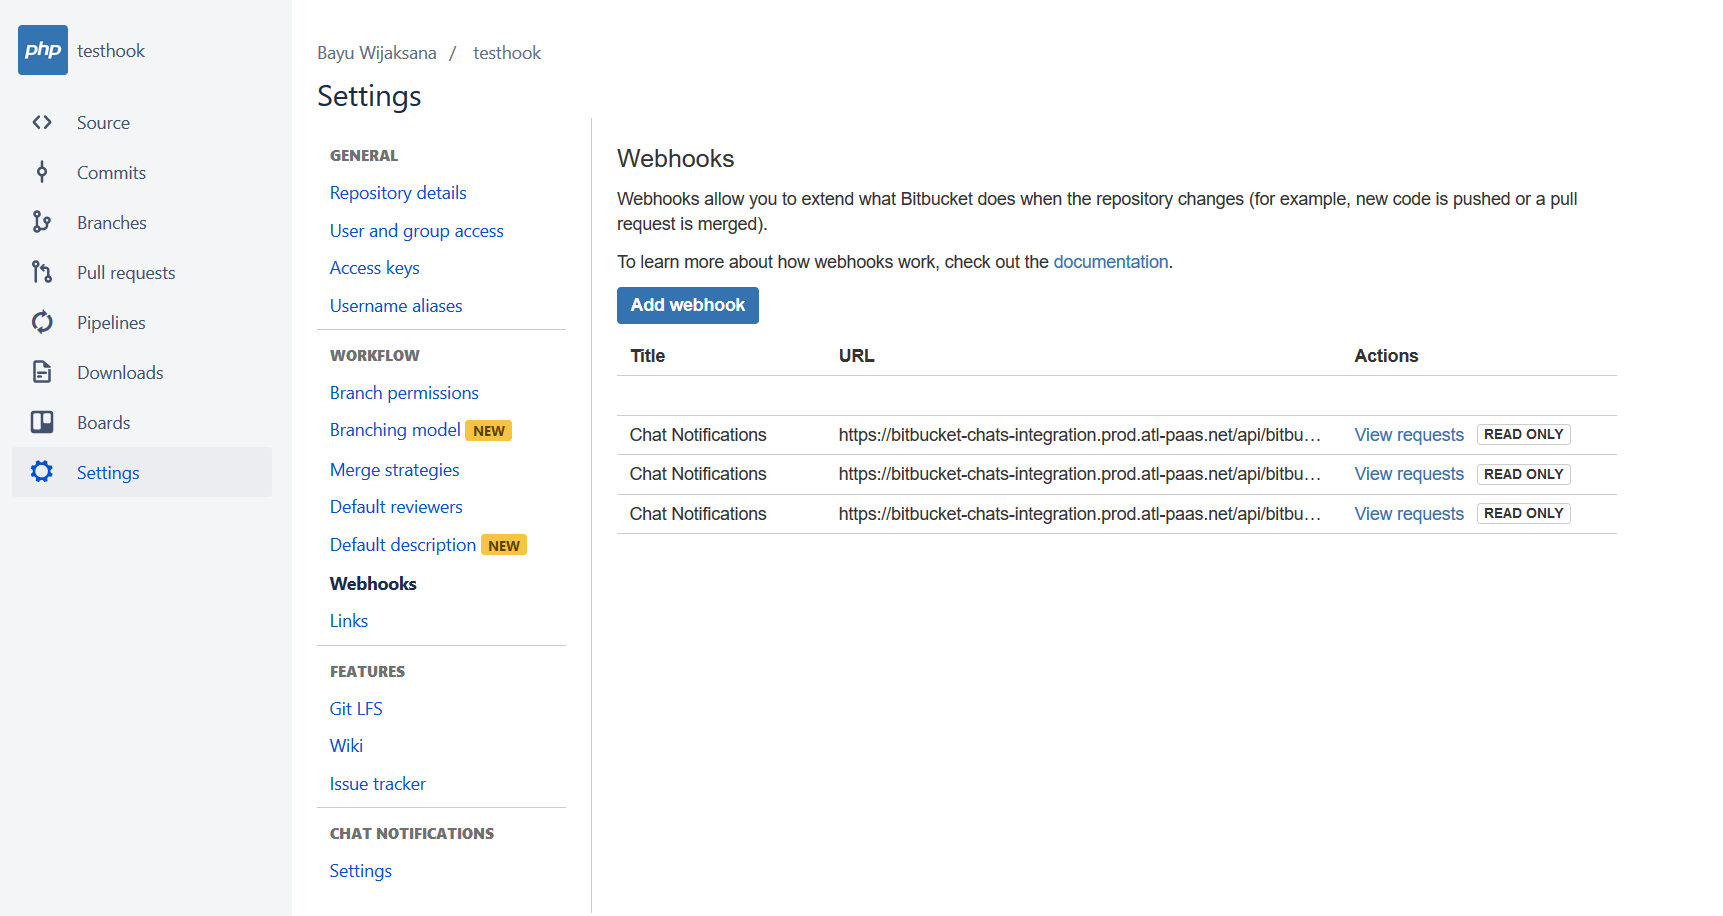Viewport: 1723px width, 916px height.
Task: Click second webhook URL text
Action: coord(1080,474)
